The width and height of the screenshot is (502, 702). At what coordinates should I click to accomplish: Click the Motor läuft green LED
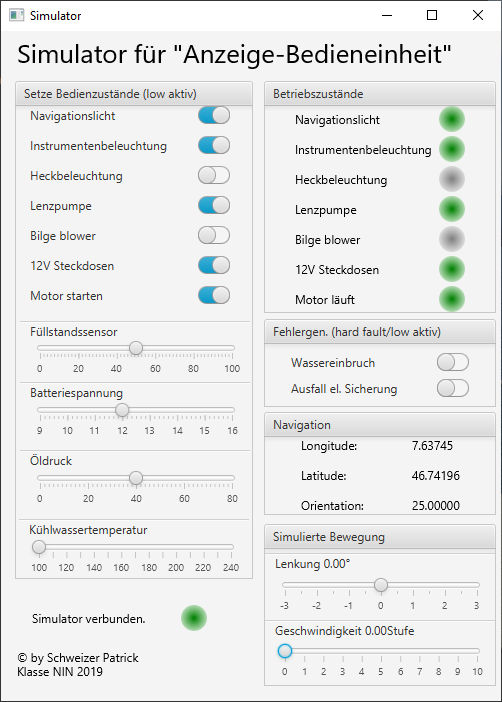coord(451,300)
